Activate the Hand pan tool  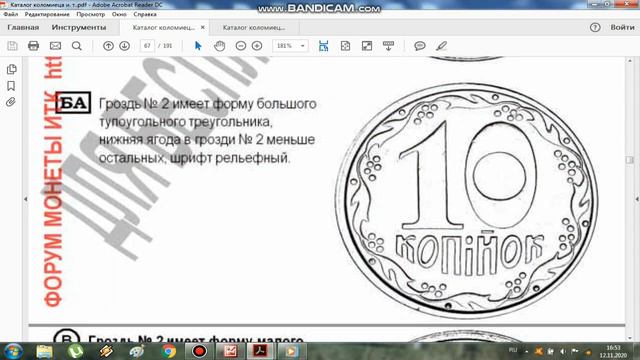tap(220, 46)
